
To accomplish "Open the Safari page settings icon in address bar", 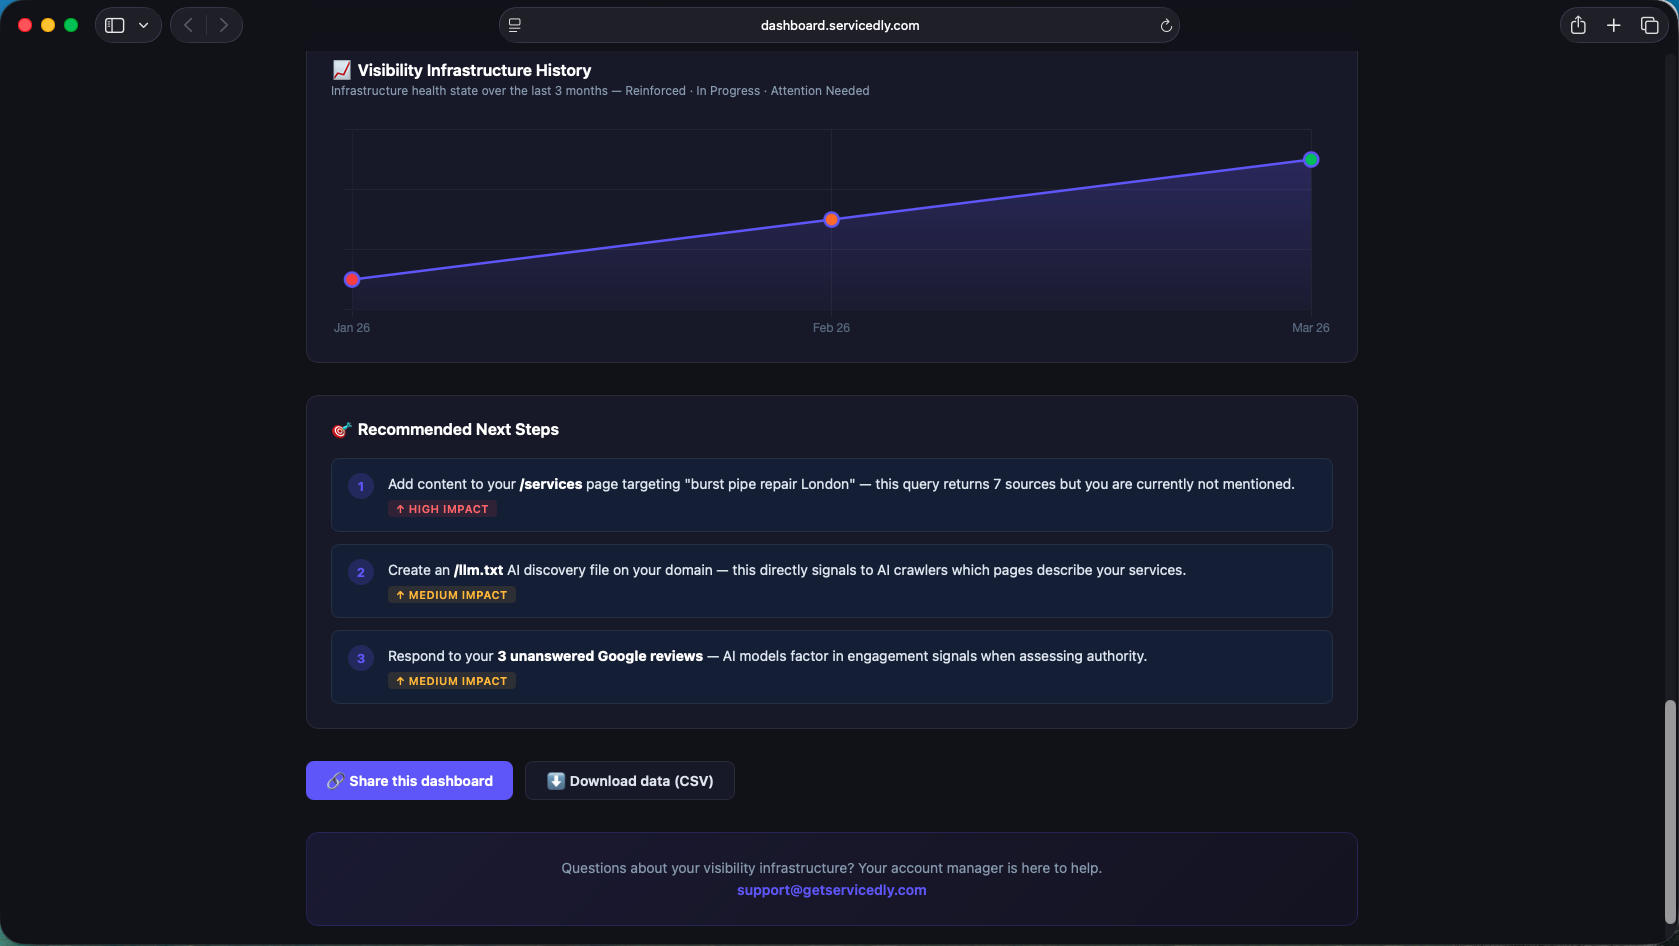I will (514, 25).
